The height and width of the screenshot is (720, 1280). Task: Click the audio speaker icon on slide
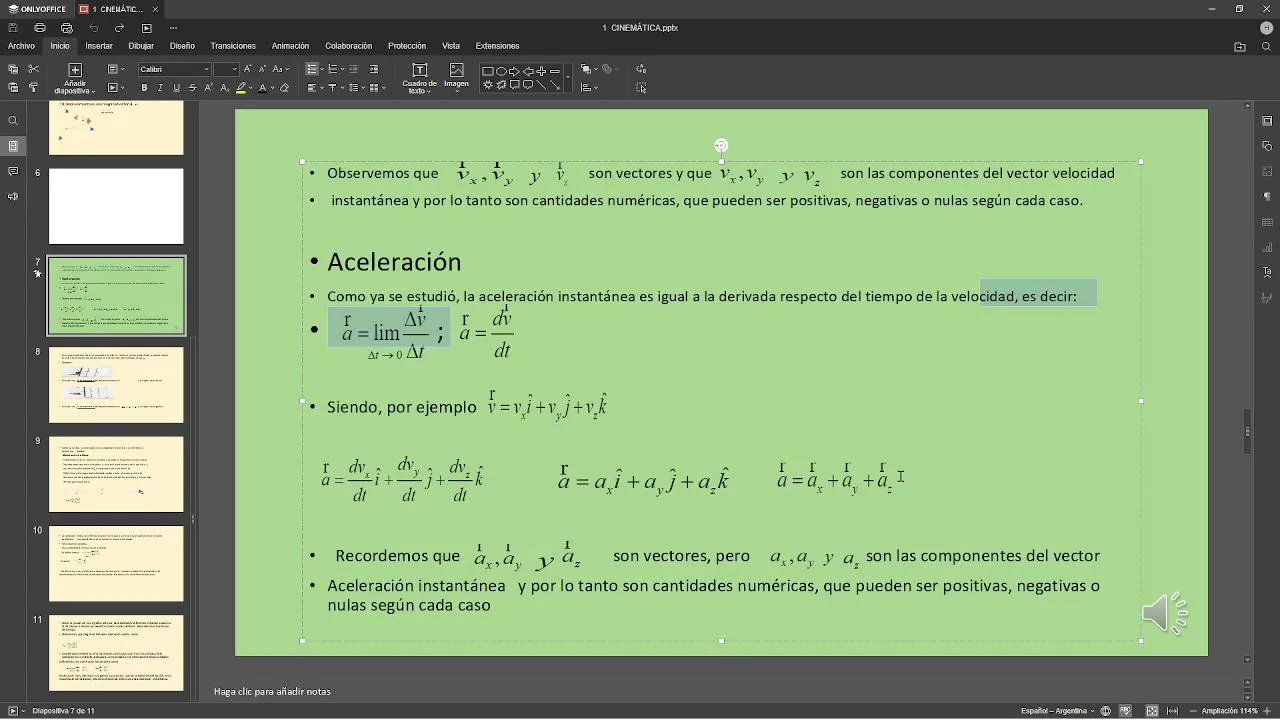click(1165, 613)
